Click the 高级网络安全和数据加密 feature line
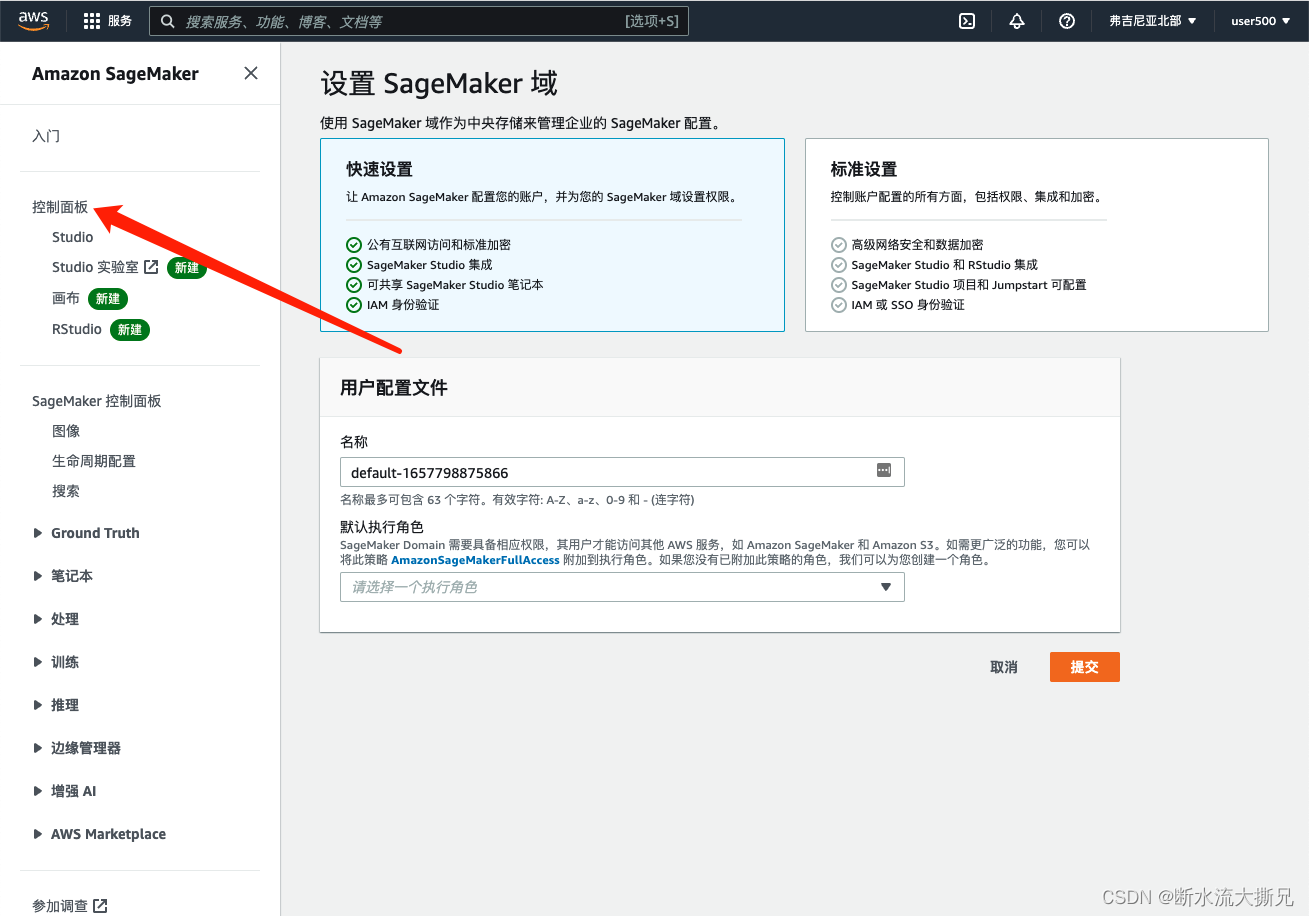This screenshot has height=916, width=1309. pos(917,244)
